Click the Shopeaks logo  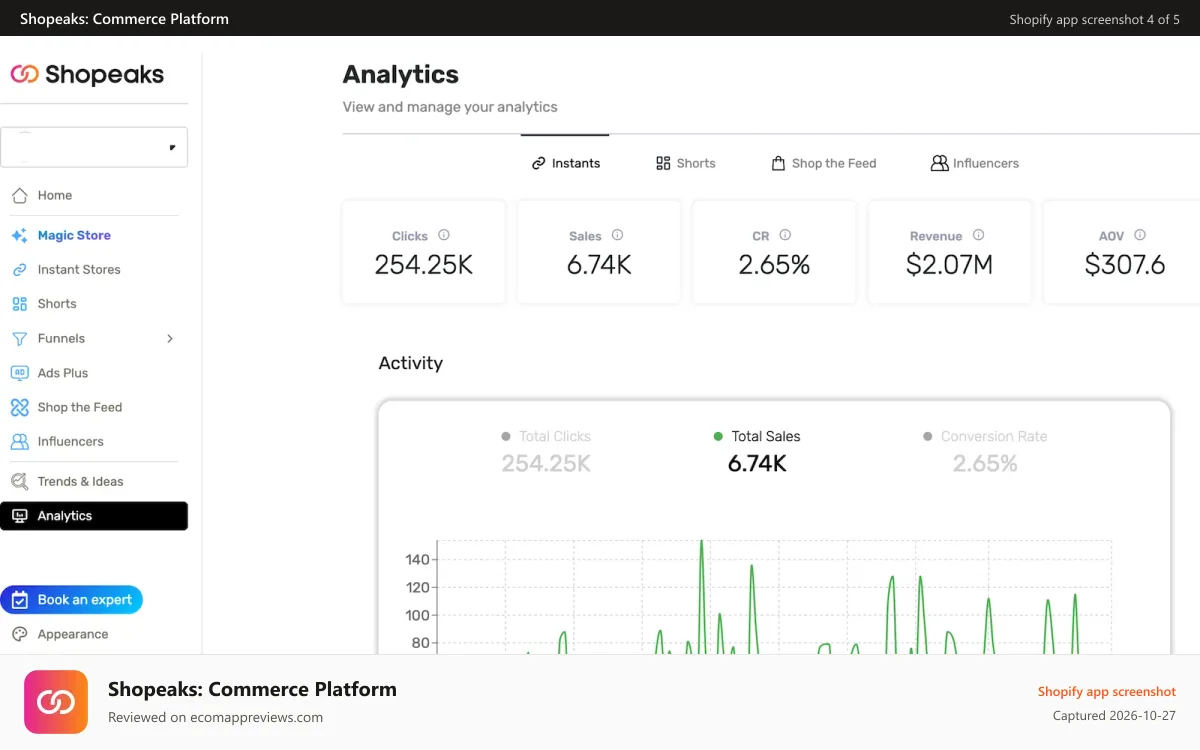pyautogui.click(x=87, y=74)
